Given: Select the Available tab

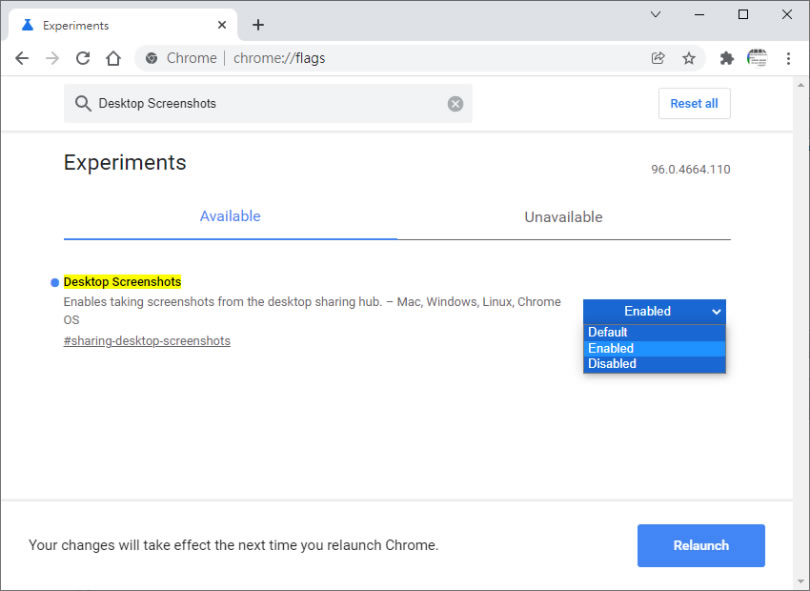Looking at the screenshot, I should click(x=230, y=217).
